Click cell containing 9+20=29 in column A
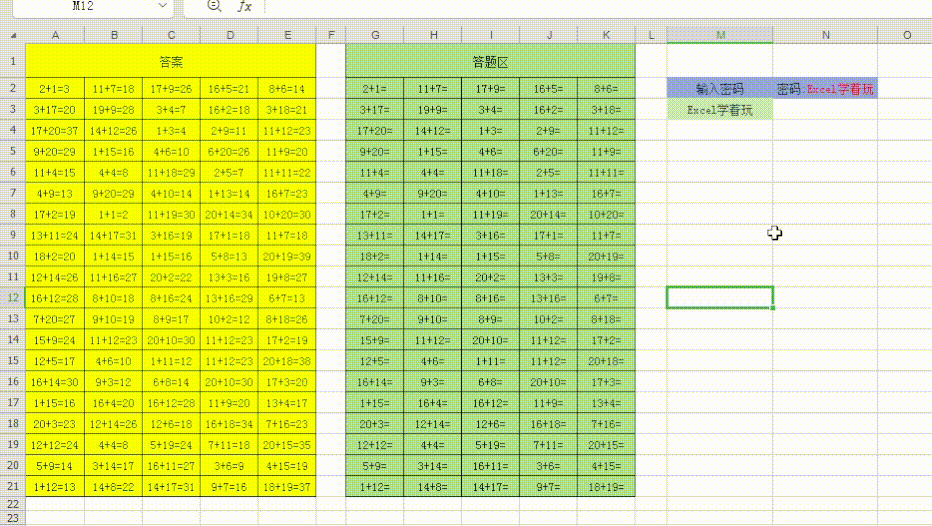Screen dimensions: 932x526 55,152
